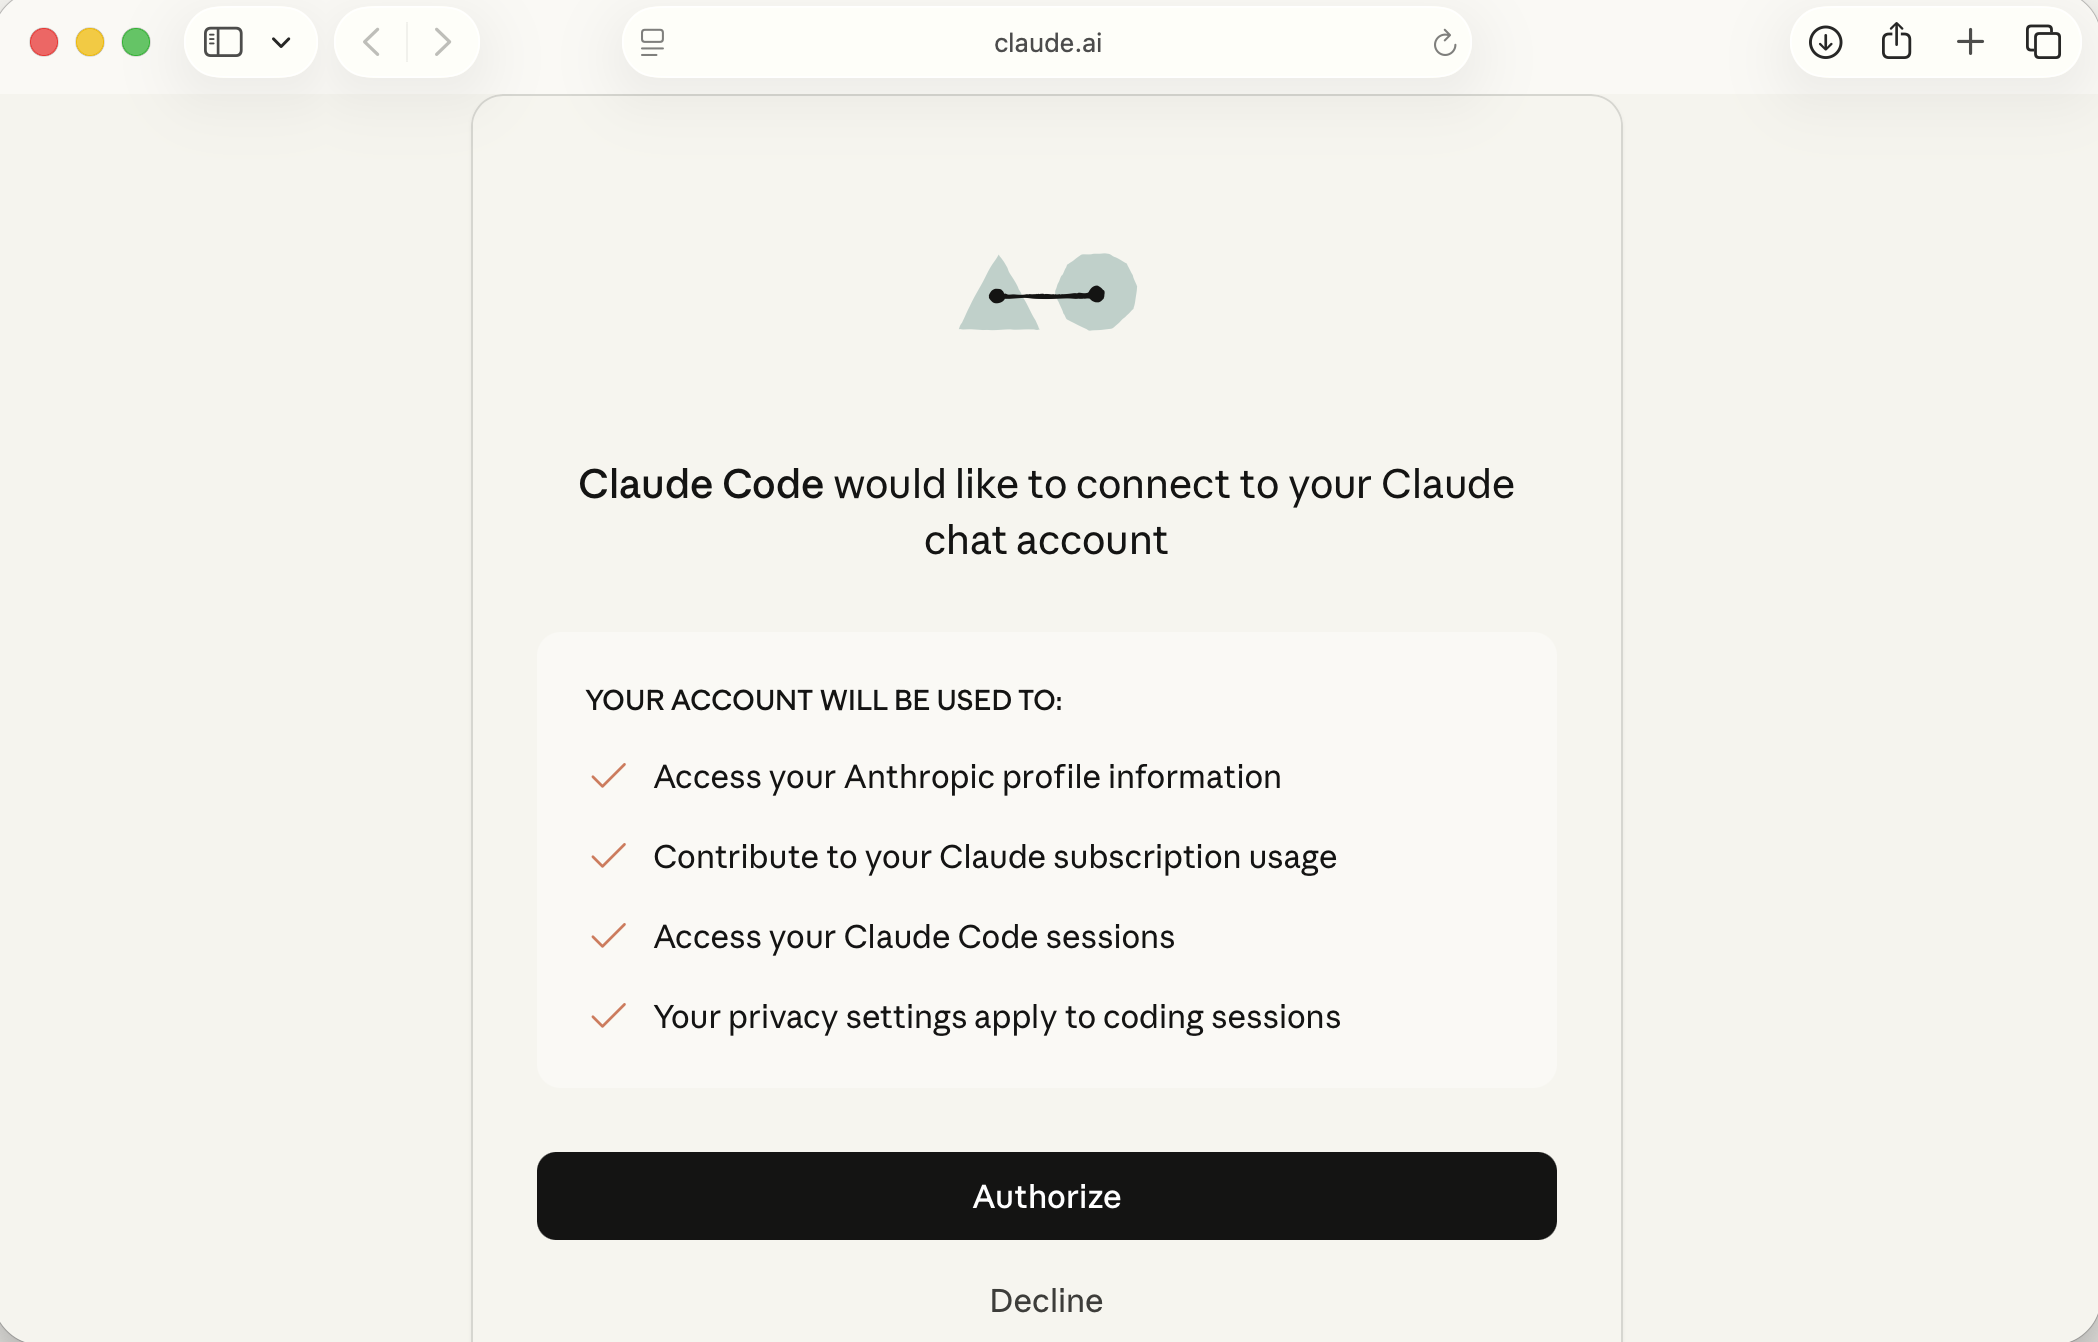
Task: Click the Claude Code sessions checkmark
Action: click(606, 936)
